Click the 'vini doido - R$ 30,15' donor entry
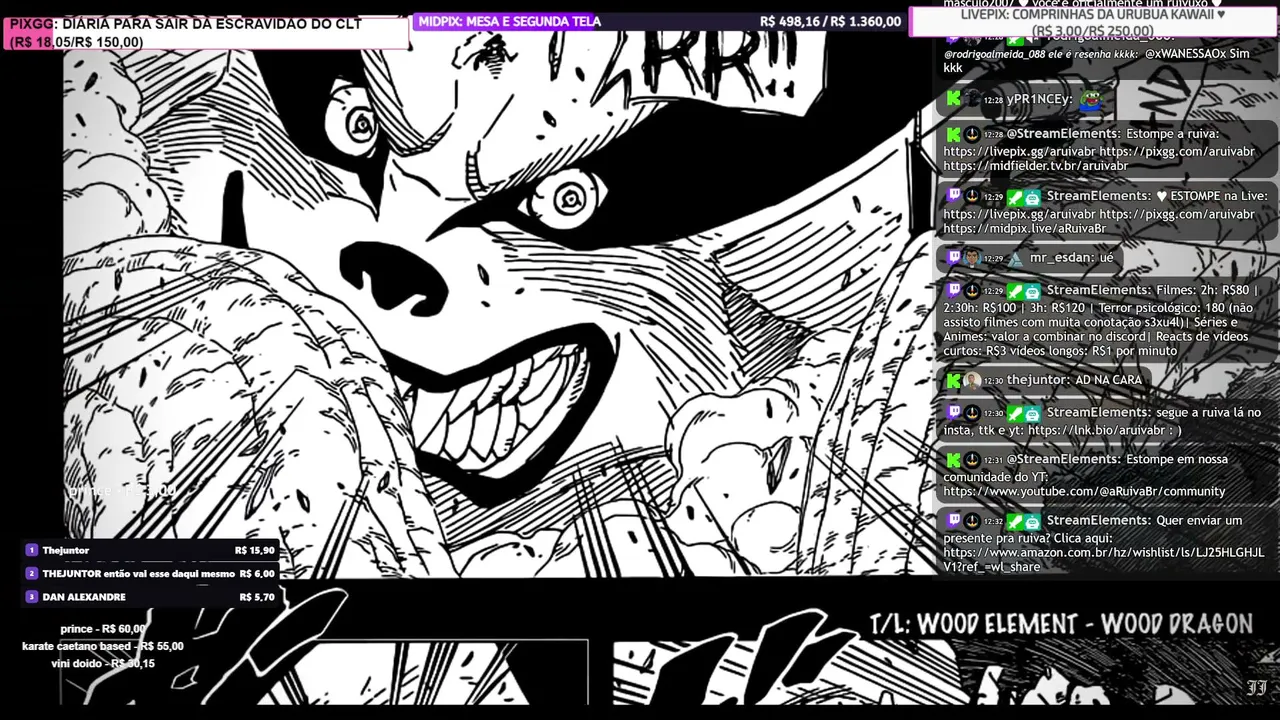 103,663
